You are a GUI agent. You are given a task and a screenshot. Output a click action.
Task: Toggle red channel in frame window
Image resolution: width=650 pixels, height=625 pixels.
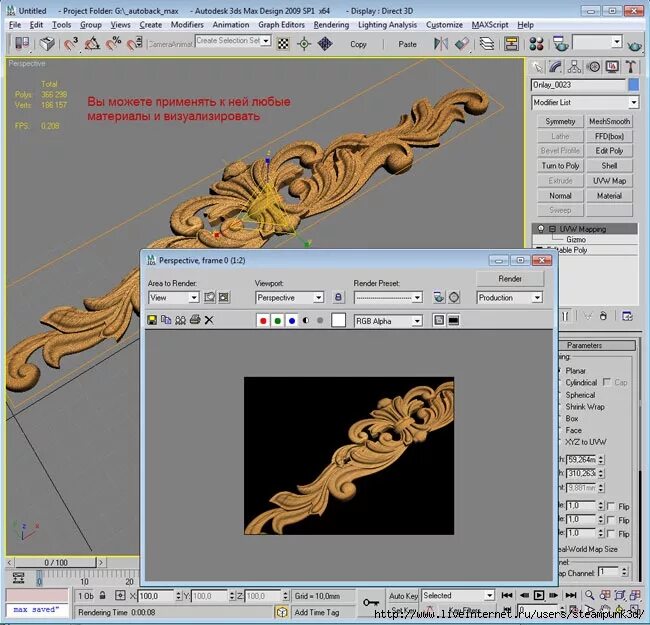click(x=263, y=320)
